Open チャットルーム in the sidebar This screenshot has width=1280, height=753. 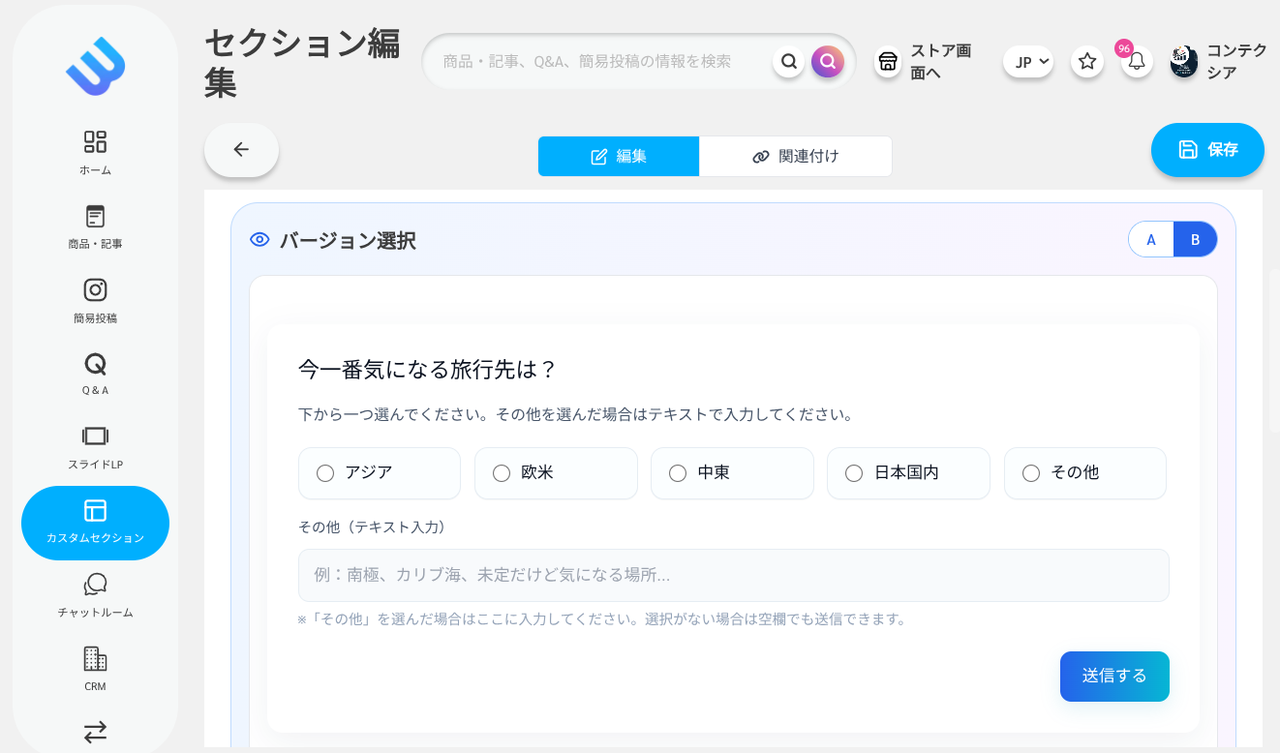tap(95, 595)
